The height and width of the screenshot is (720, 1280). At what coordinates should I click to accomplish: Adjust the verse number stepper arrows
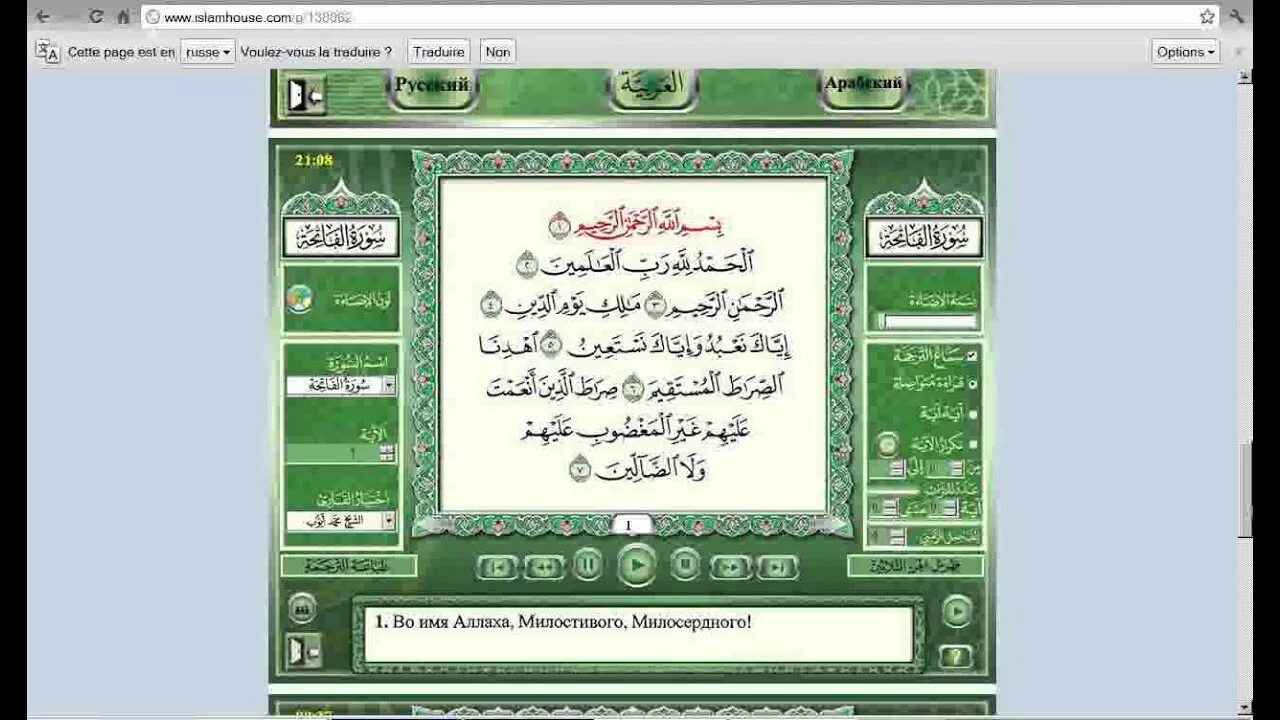click(388, 453)
